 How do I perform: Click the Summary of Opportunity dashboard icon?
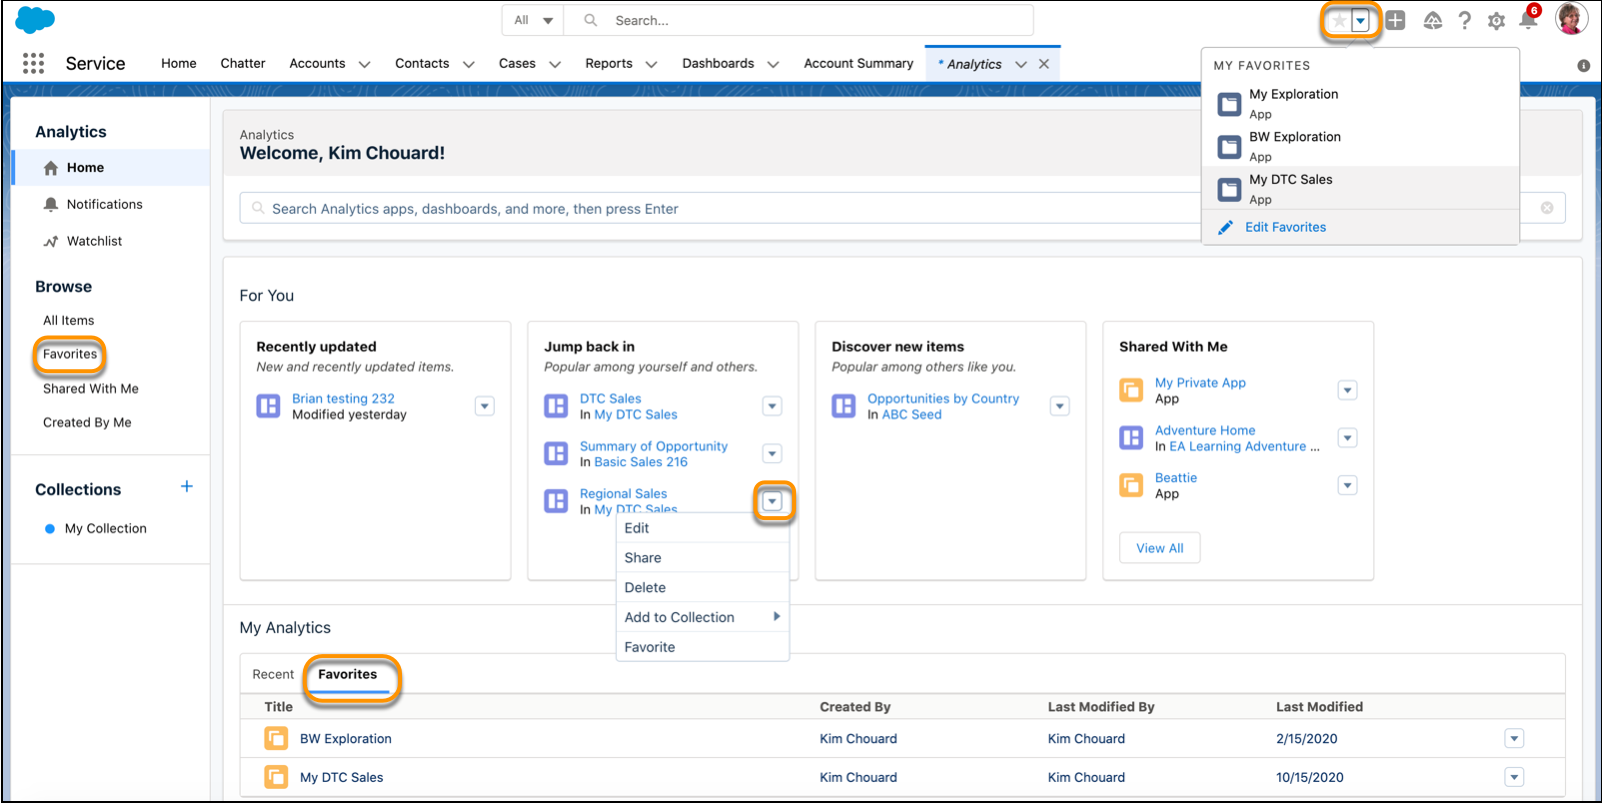click(x=556, y=453)
